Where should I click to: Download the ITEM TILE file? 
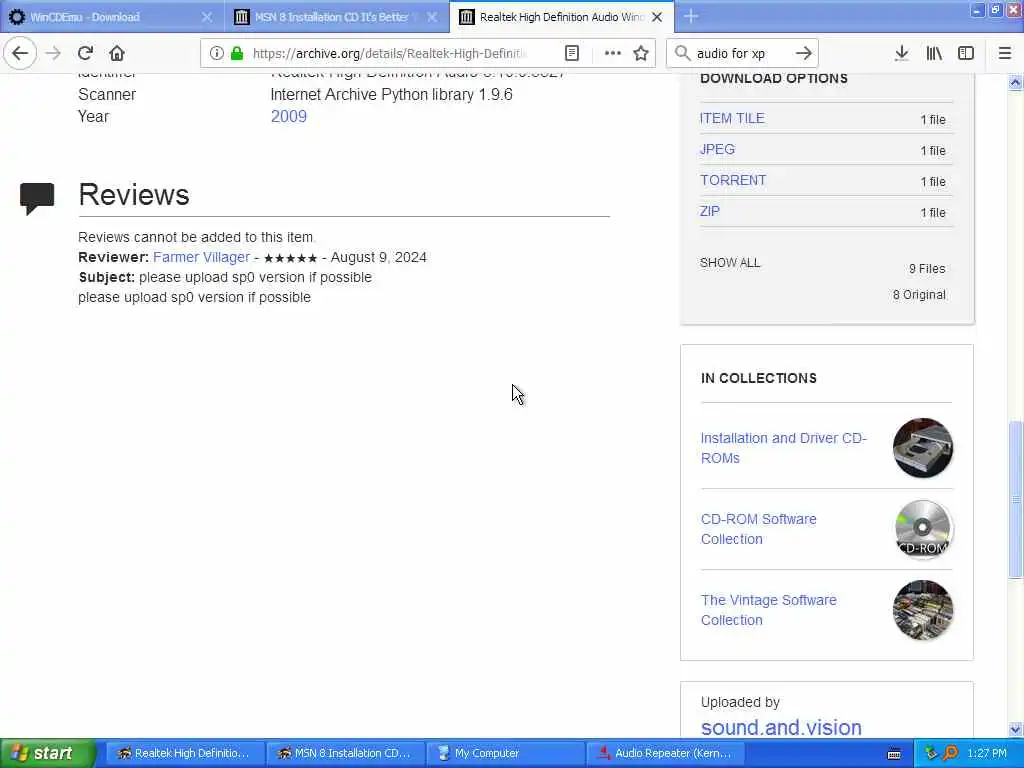[732, 118]
